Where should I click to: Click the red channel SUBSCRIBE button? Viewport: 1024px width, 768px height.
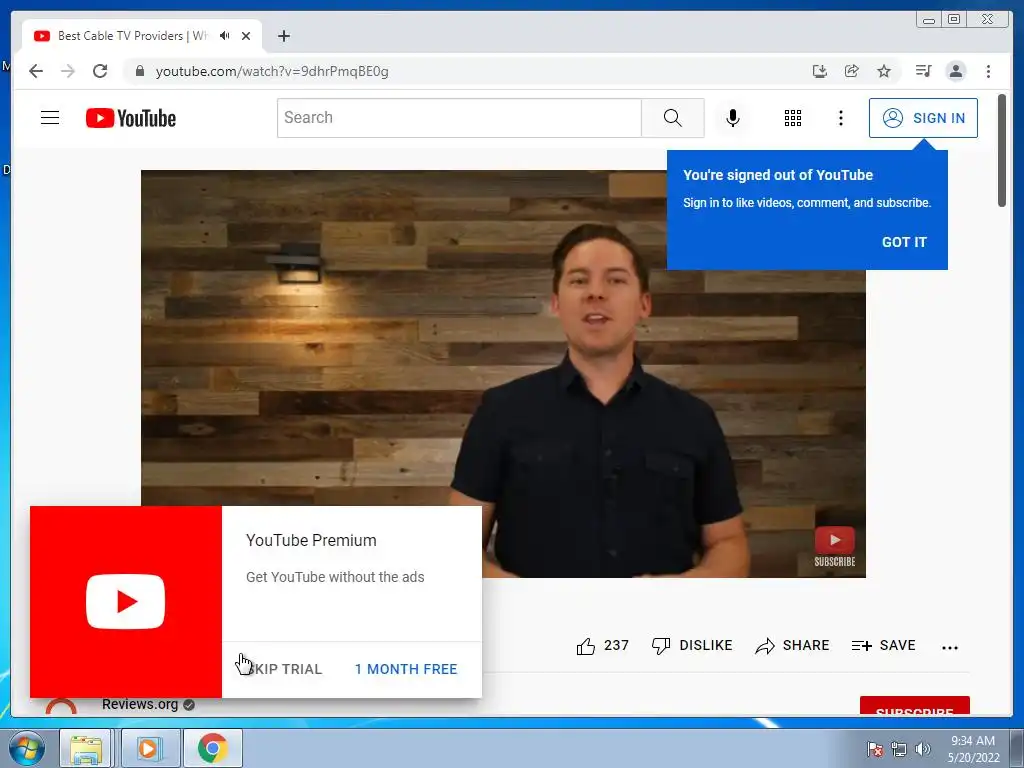pos(914,706)
